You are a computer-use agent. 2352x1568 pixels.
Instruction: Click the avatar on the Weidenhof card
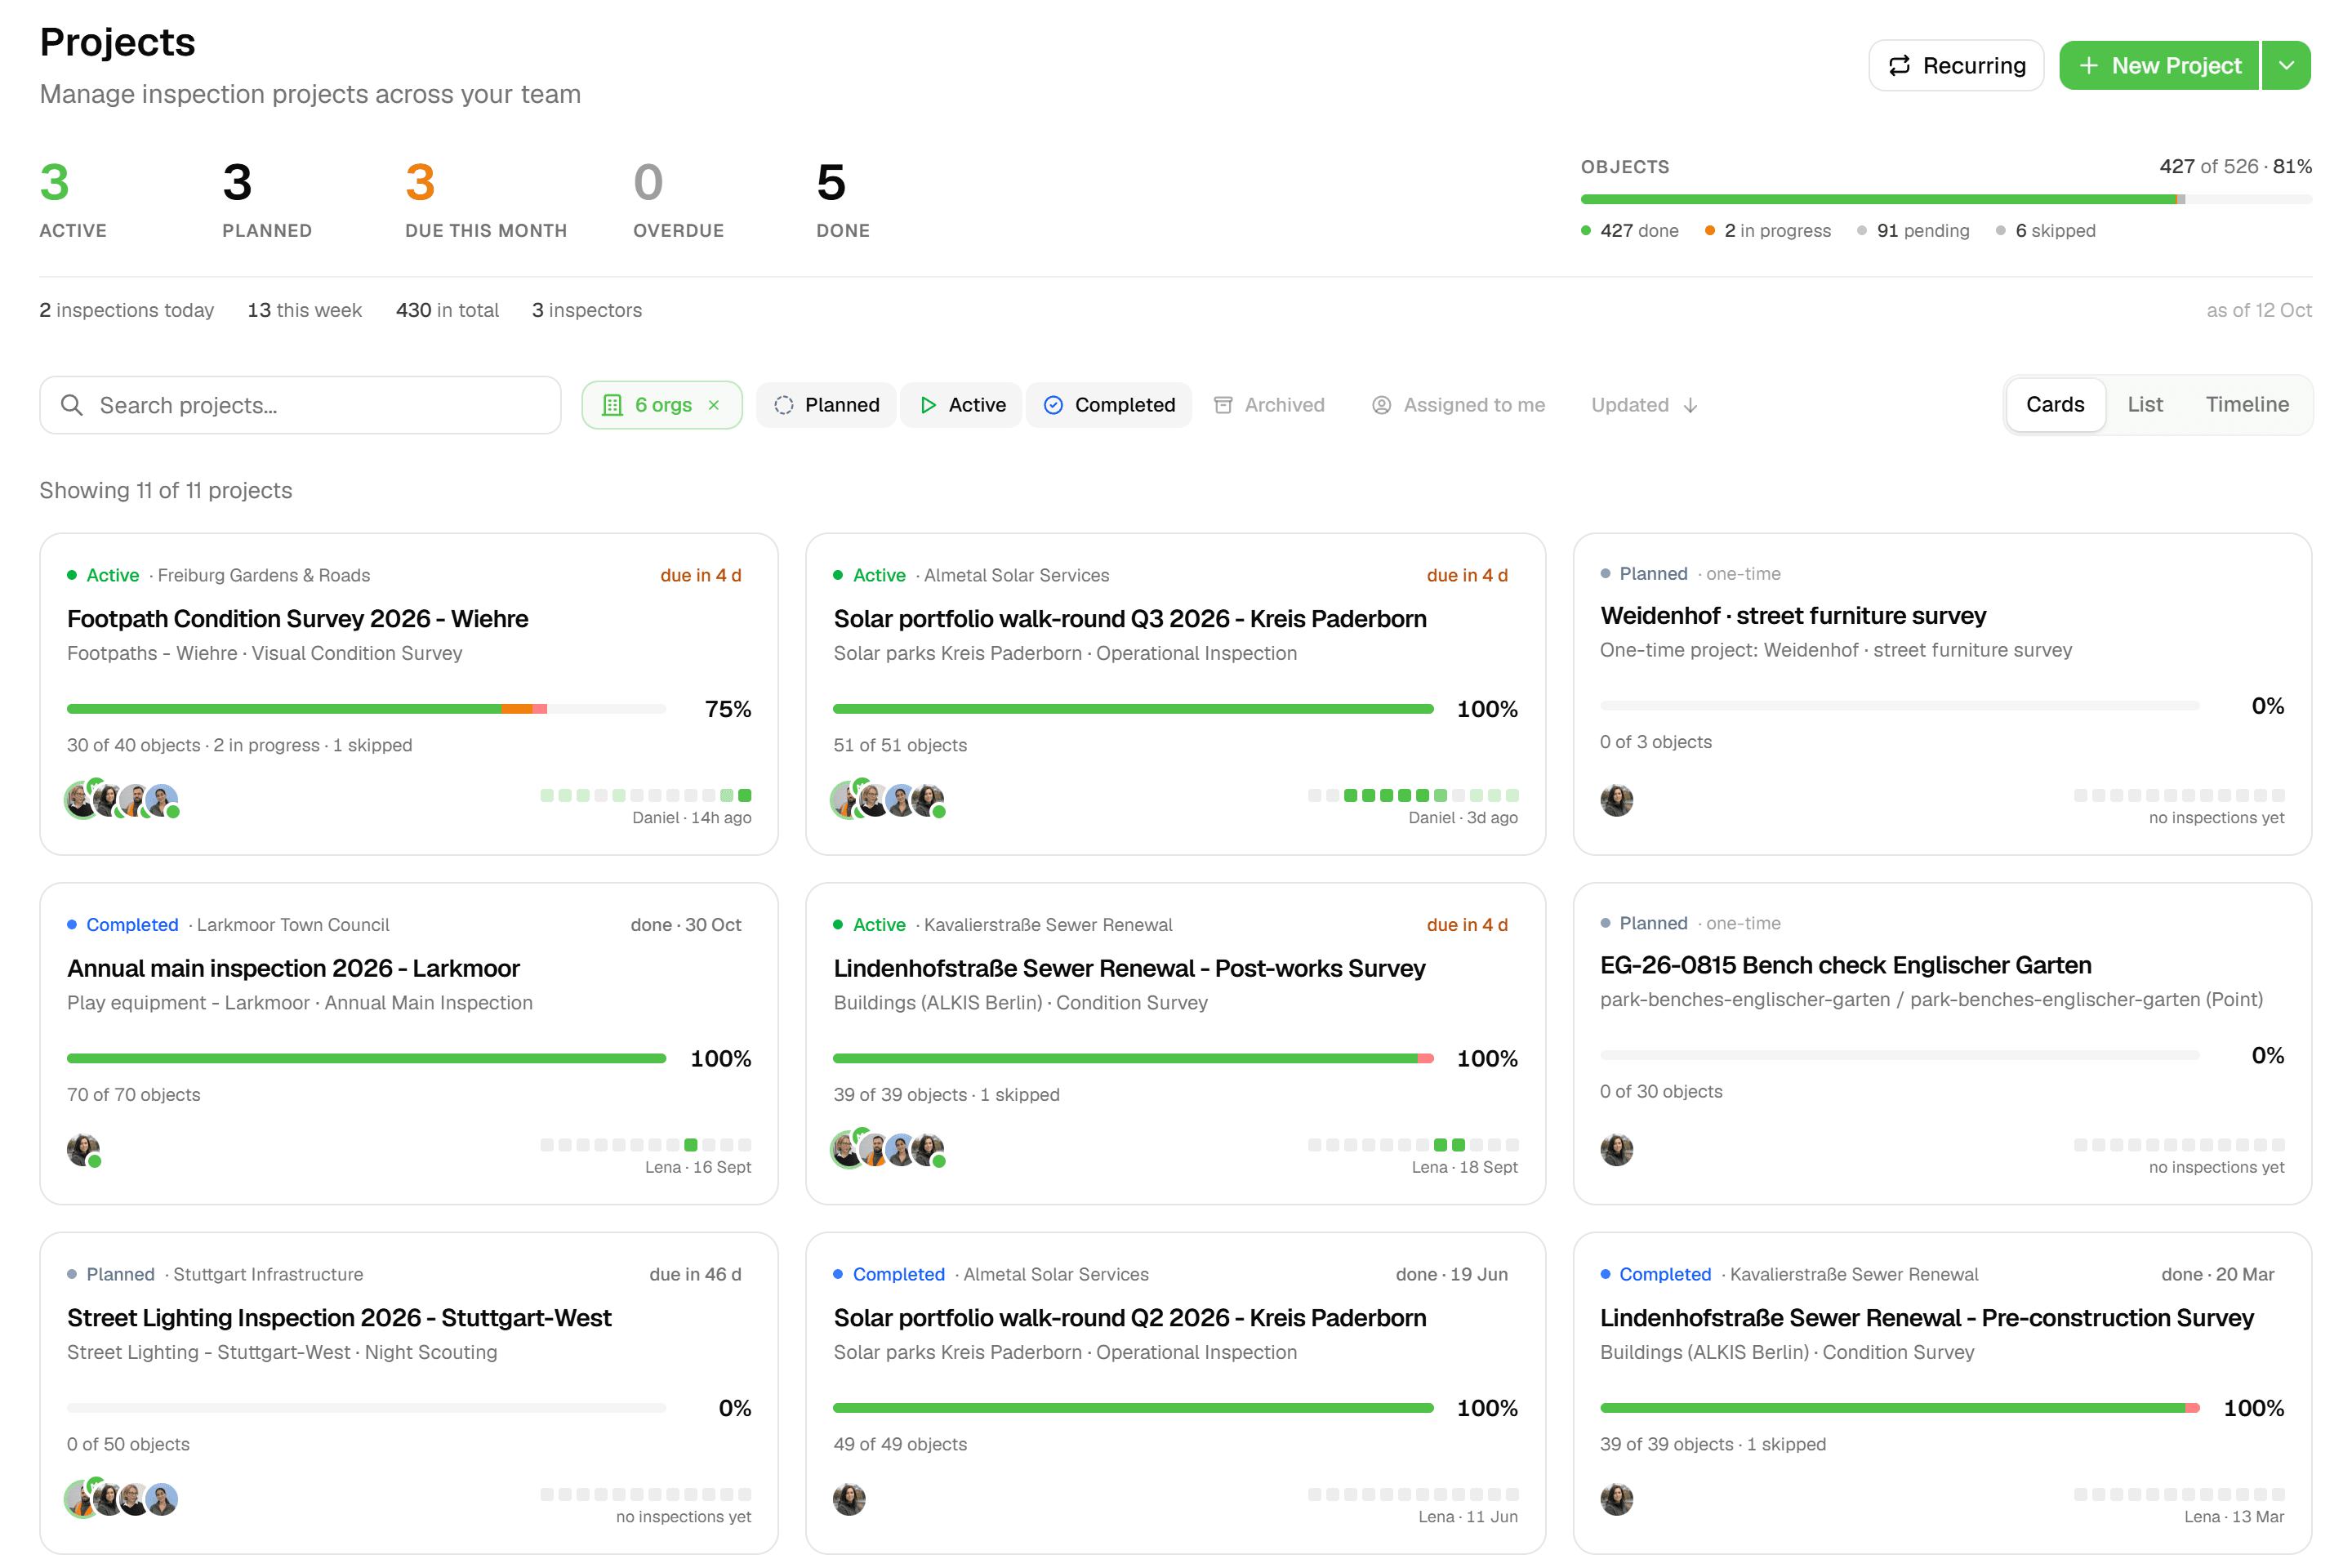(x=1616, y=800)
